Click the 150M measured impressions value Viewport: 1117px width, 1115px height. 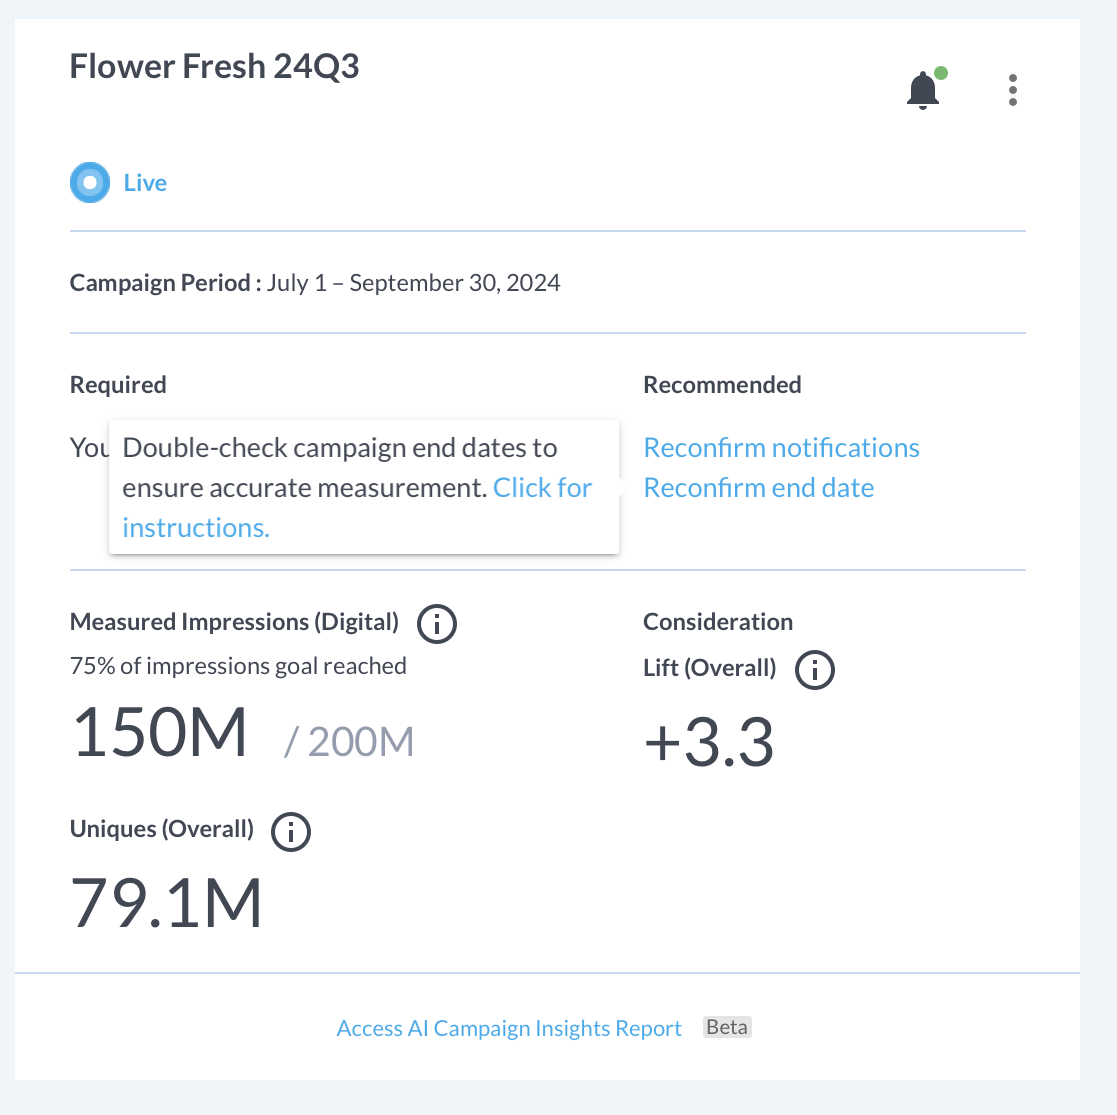[160, 732]
